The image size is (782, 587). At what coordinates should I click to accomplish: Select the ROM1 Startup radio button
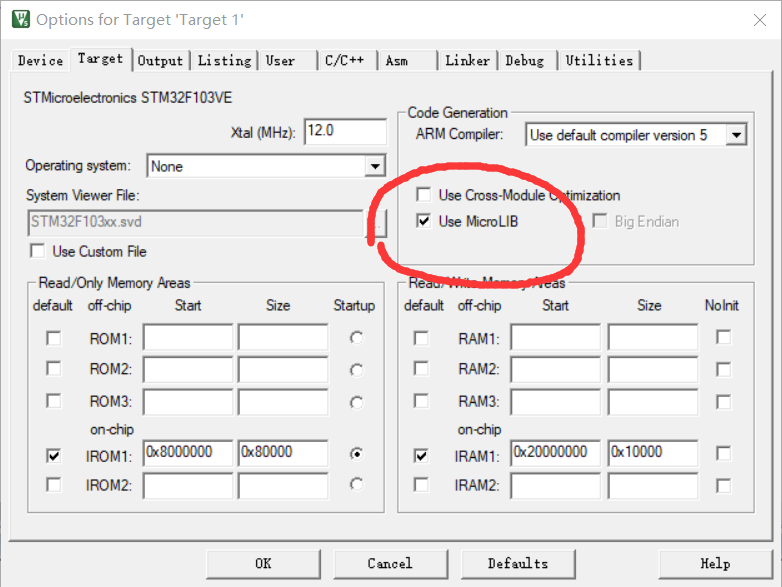(356, 338)
